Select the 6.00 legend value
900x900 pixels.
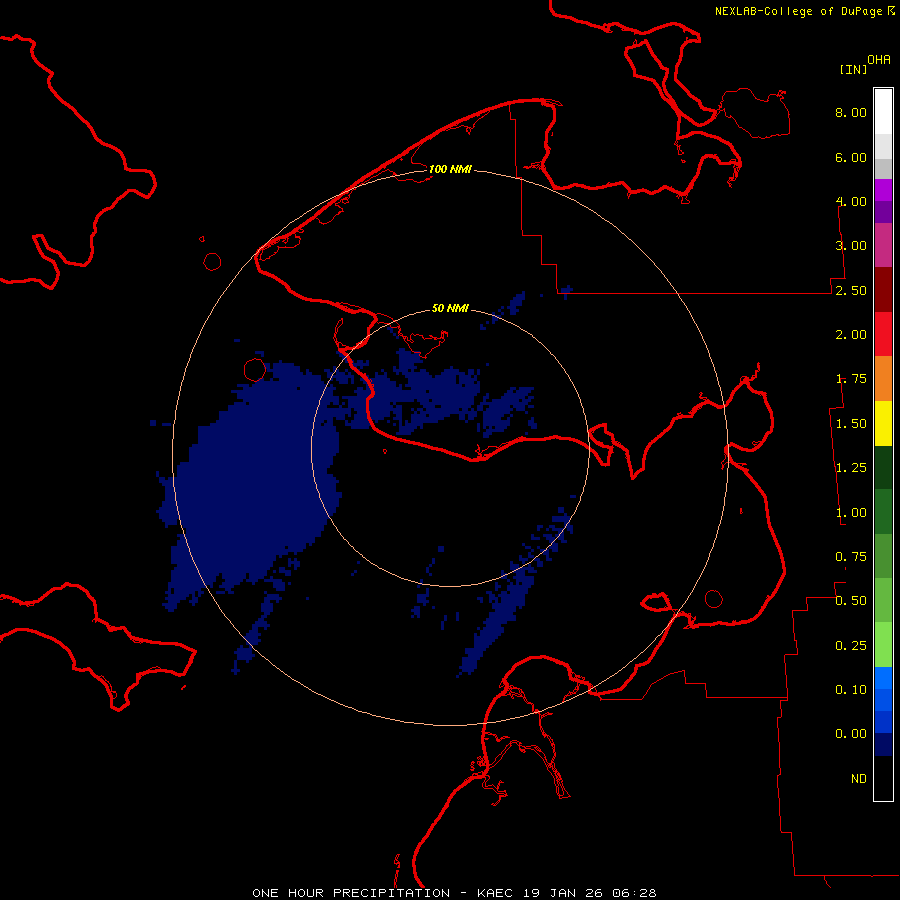[851, 157]
